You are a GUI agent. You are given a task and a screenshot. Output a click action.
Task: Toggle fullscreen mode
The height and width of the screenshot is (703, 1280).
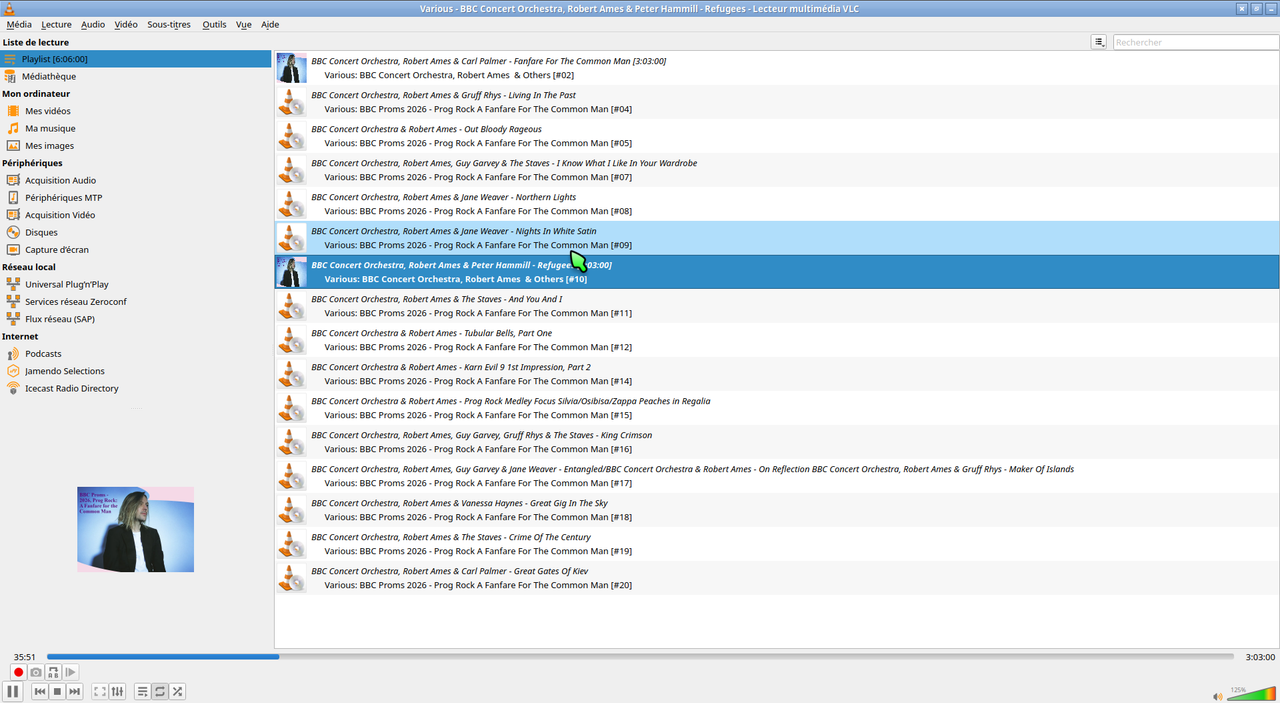(100, 691)
